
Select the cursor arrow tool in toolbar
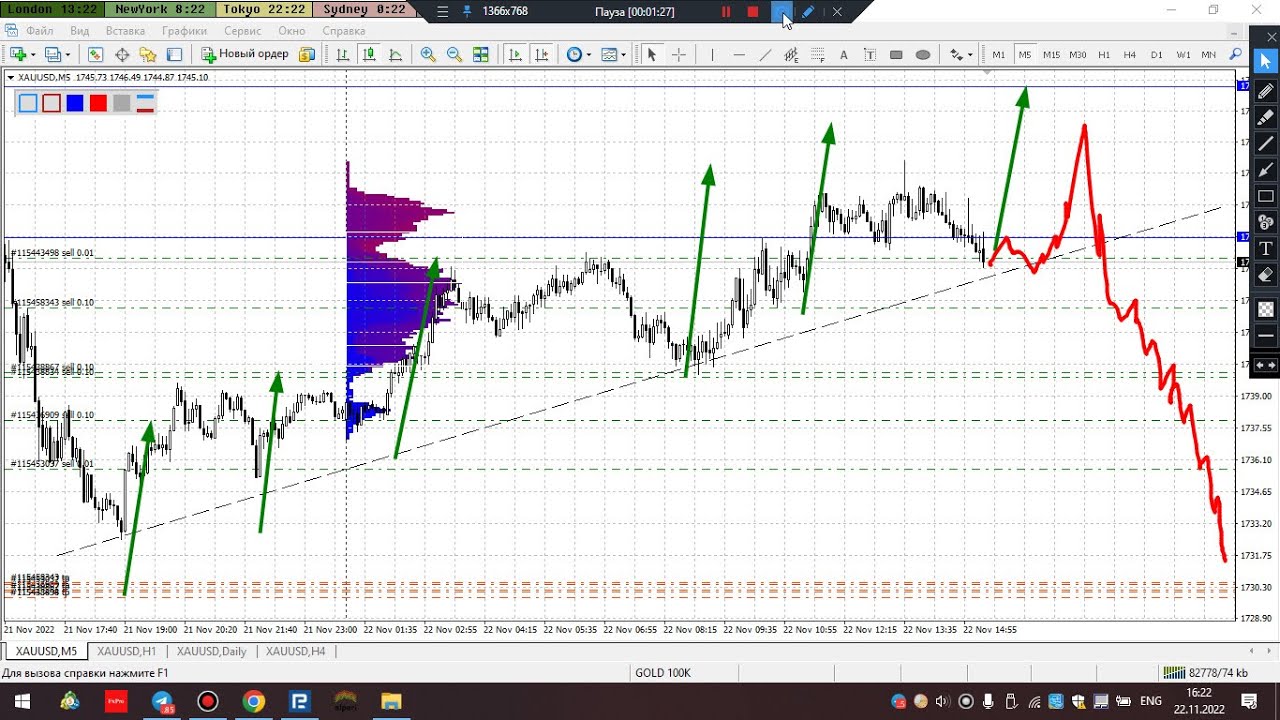pyautogui.click(x=652, y=54)
